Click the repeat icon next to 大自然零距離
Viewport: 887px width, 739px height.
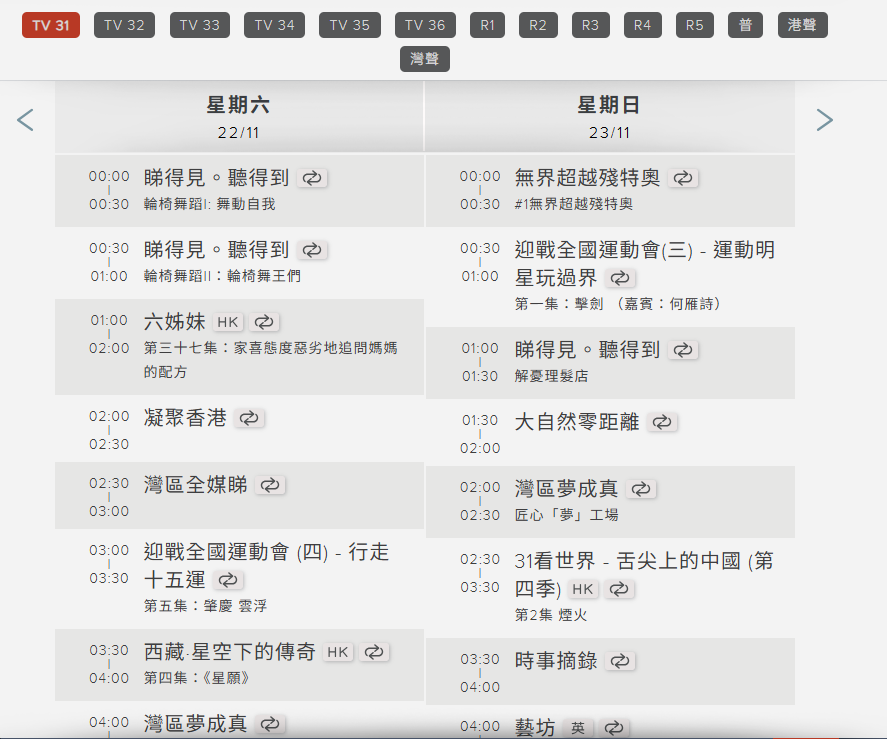click(x=661, y=422)
